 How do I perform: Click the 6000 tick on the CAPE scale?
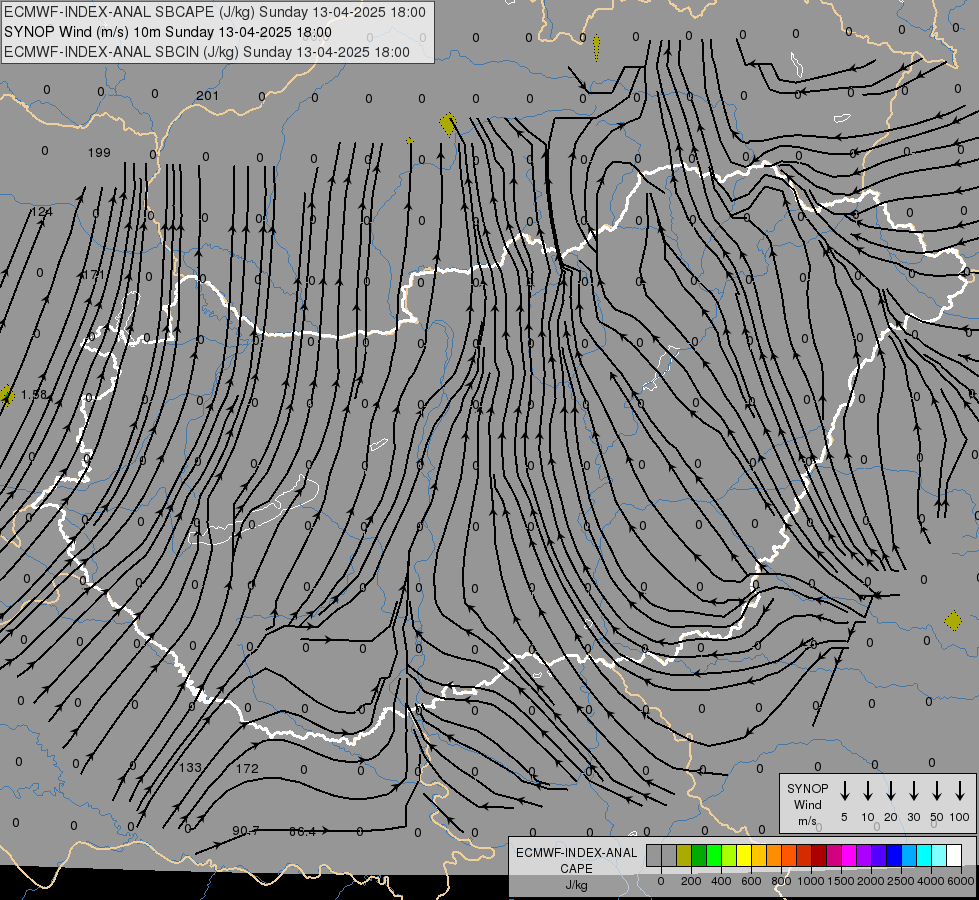coord(961,881)
